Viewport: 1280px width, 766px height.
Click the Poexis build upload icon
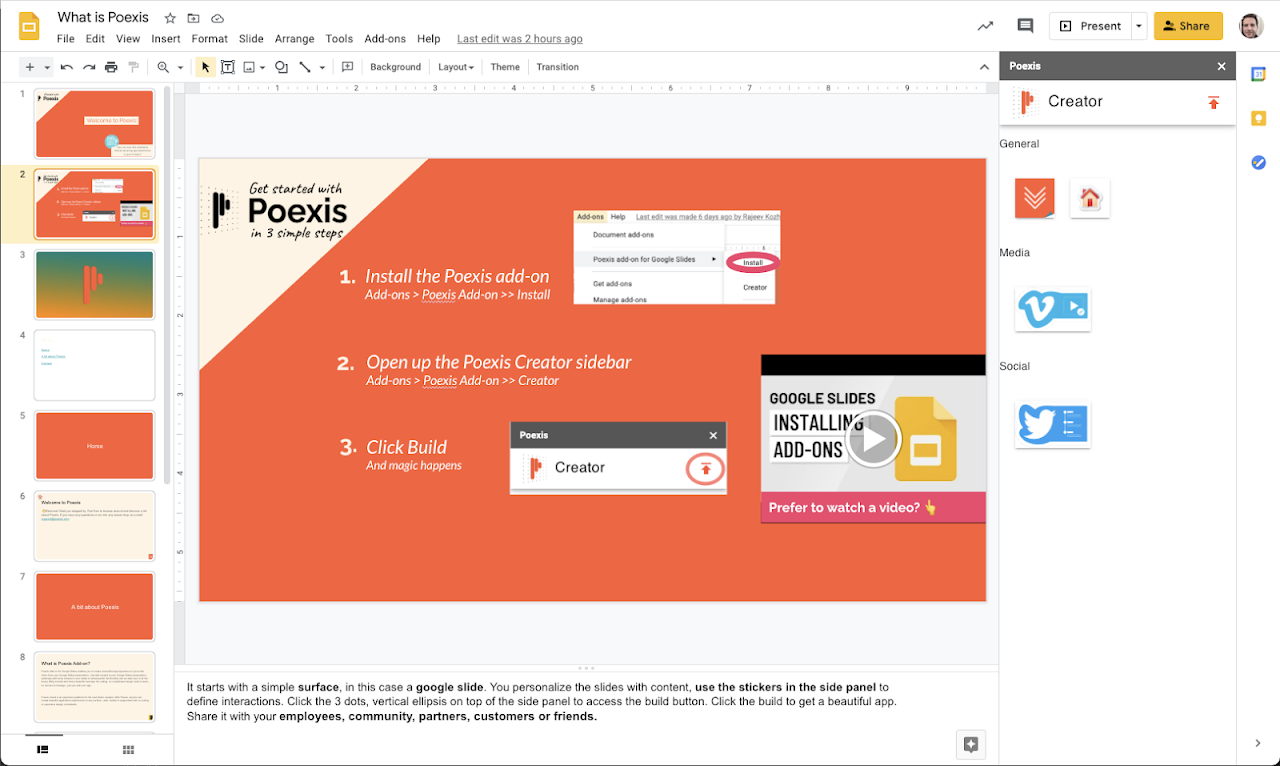click(1213, 102)
